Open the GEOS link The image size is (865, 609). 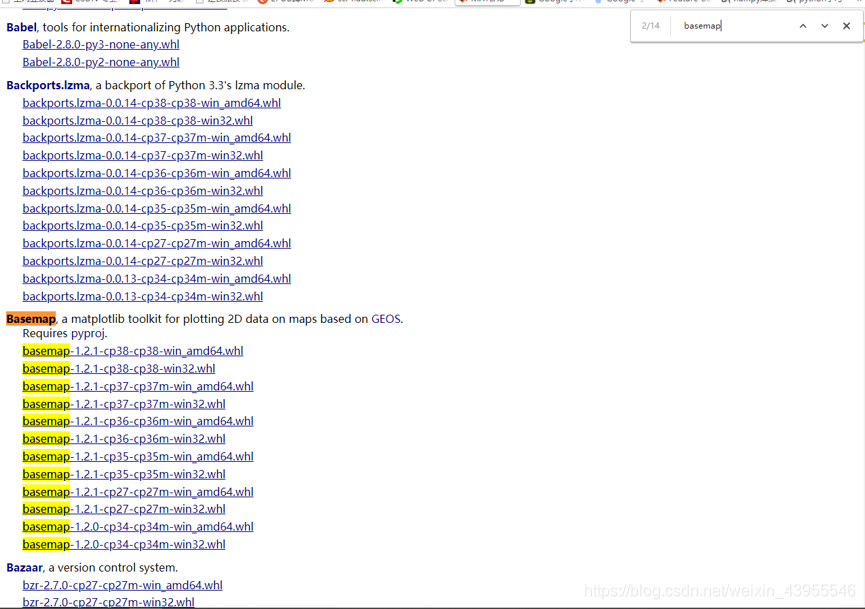coord(386,319)
